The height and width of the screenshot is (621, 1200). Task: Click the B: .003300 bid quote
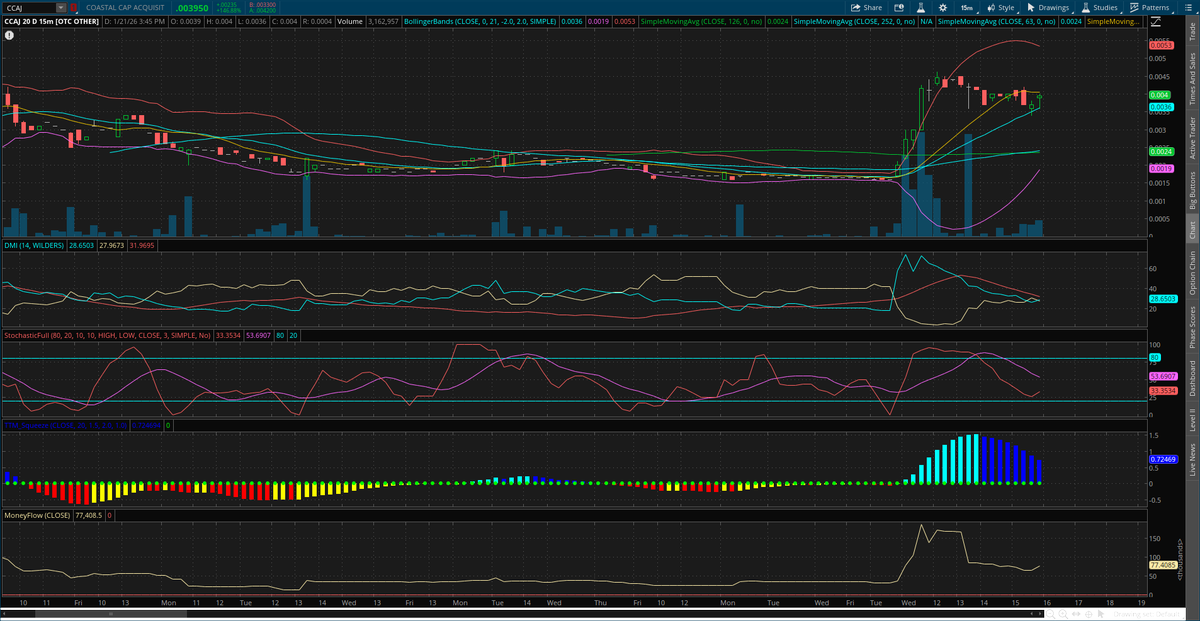coord(261,4)
